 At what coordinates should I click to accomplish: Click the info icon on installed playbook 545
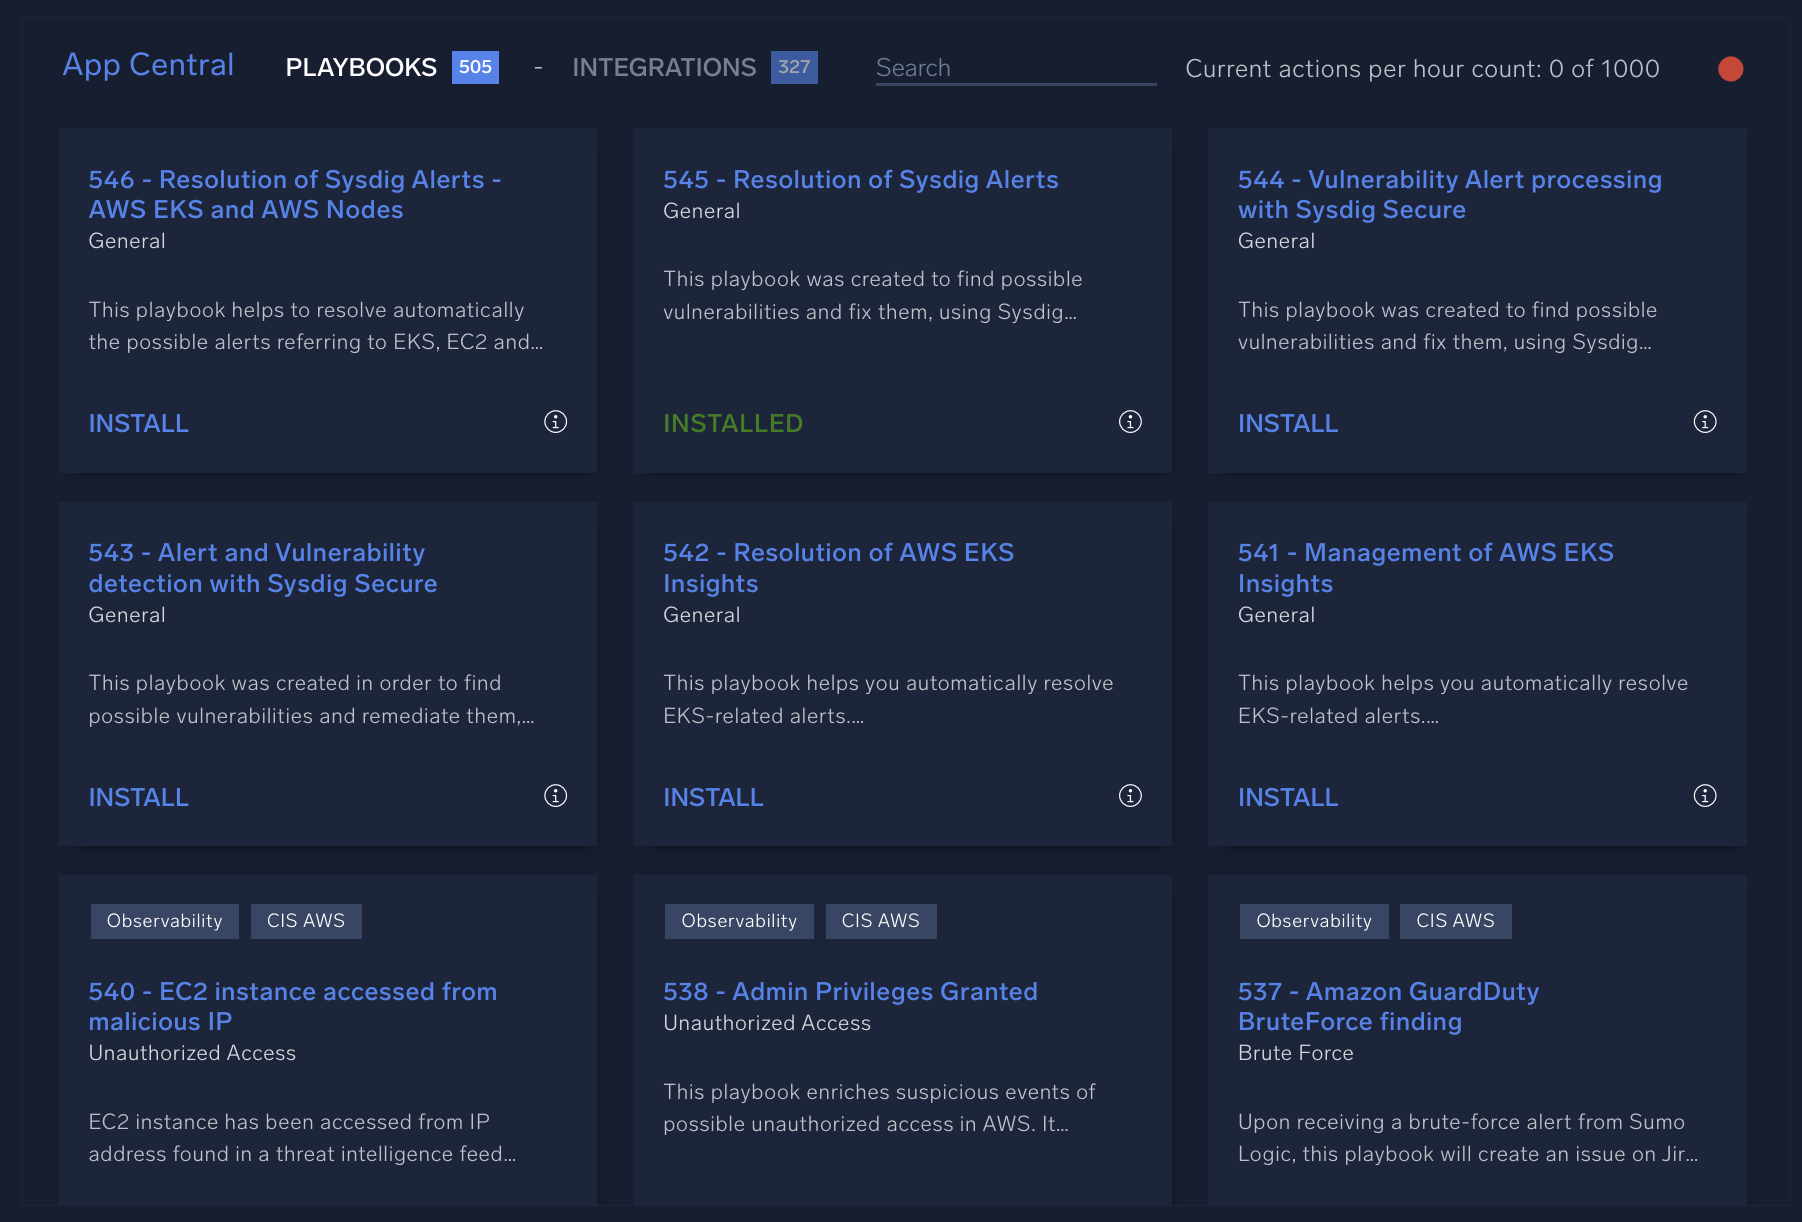tap(1130, 422)
